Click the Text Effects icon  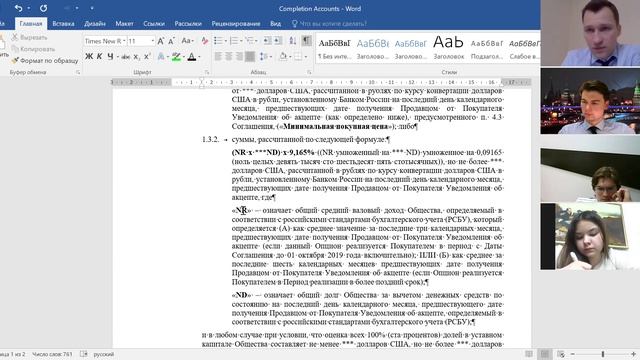pos(161,57)
